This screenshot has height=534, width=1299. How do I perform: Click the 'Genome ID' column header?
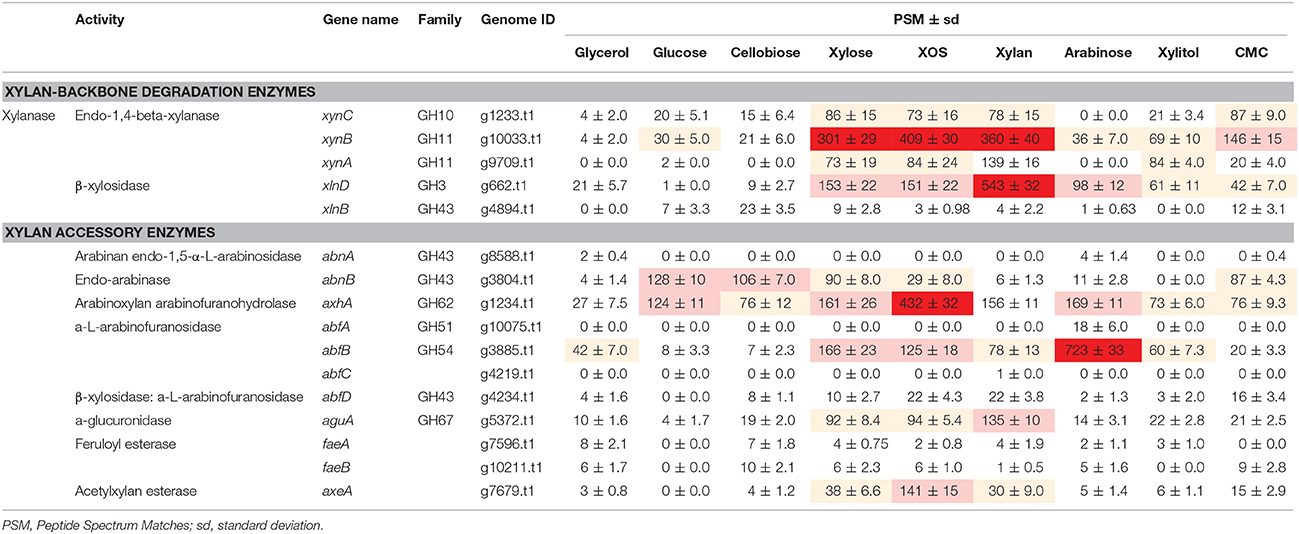click(518, 20)
